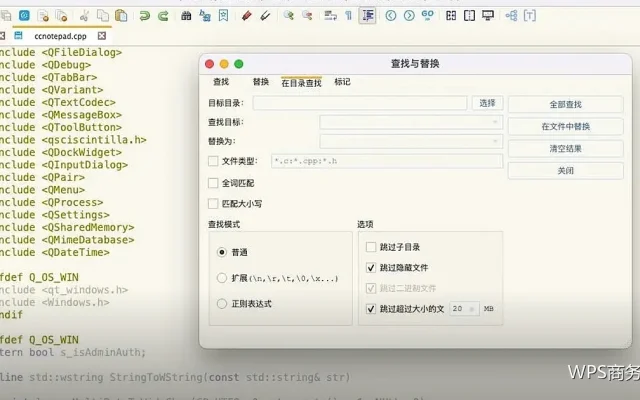640x400 pixels.
Task: Click the tree structure toolbar icon
Action: pos(511,16)
